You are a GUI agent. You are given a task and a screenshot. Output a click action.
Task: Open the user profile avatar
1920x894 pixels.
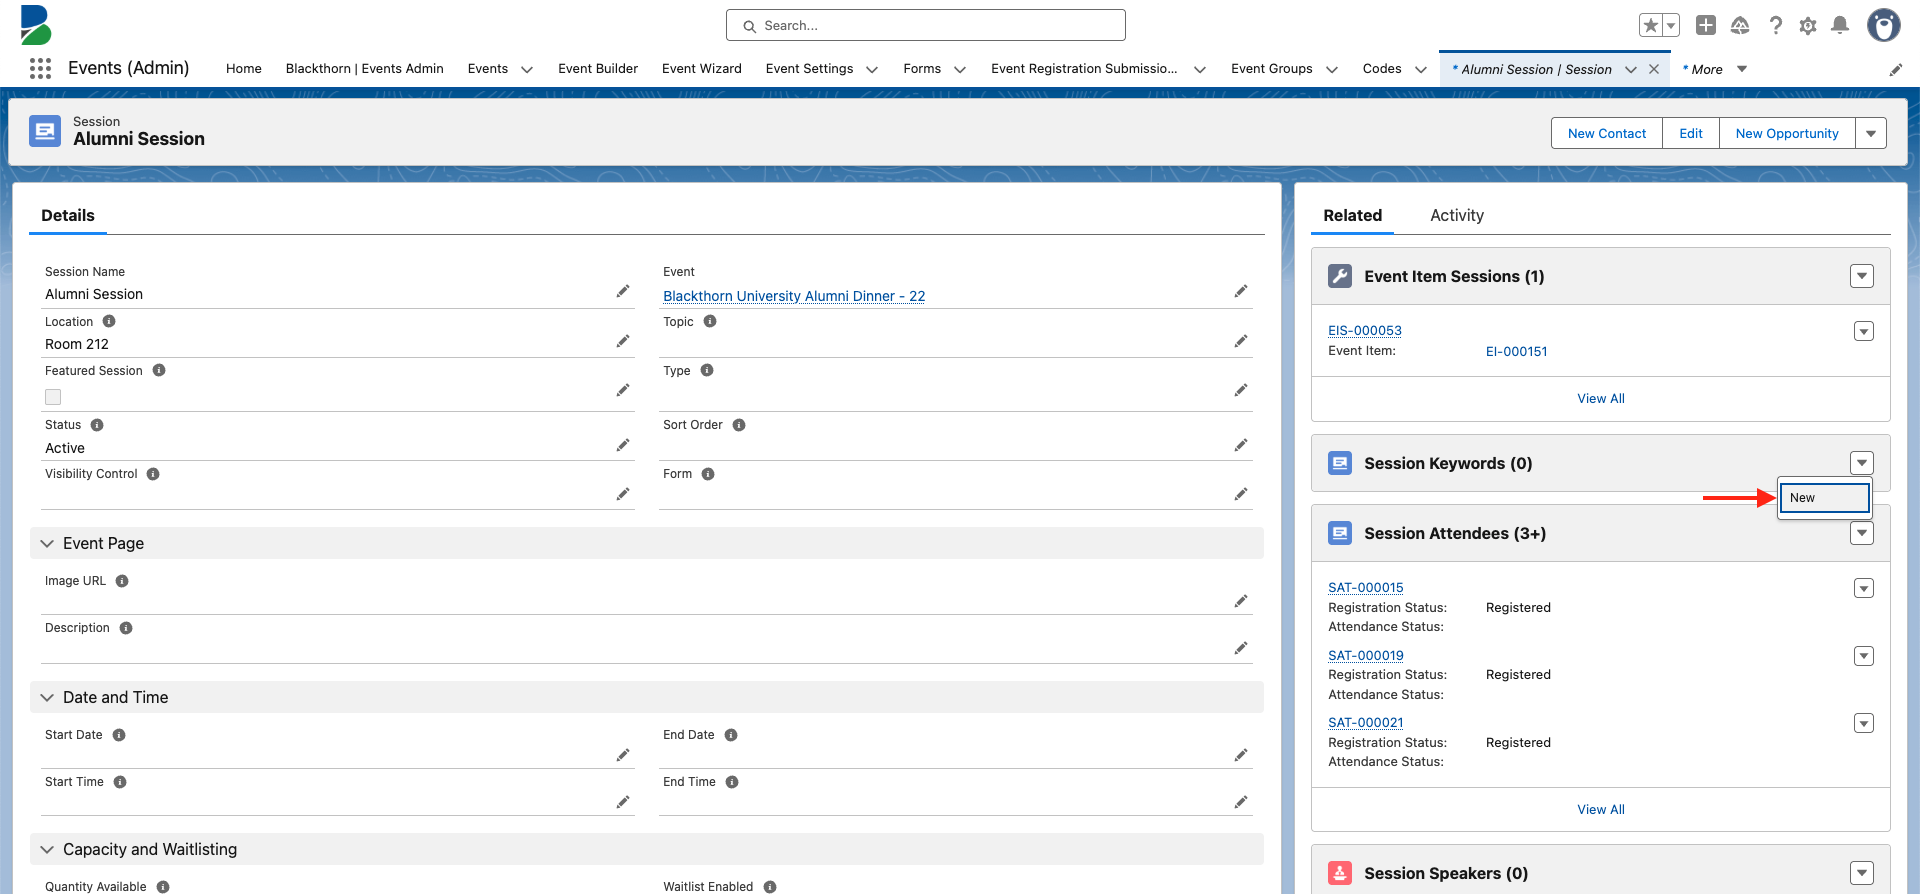(1883, 25)
